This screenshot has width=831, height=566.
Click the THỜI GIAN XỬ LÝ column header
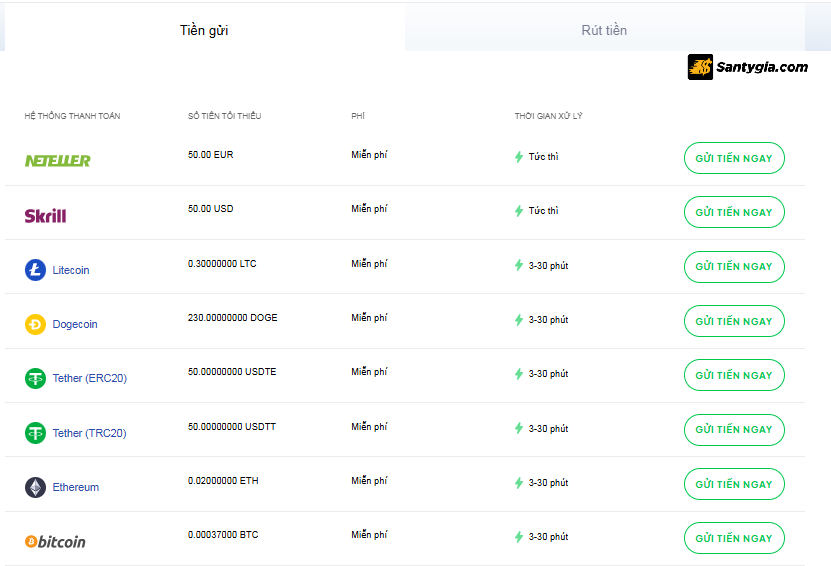click(549, 116)
